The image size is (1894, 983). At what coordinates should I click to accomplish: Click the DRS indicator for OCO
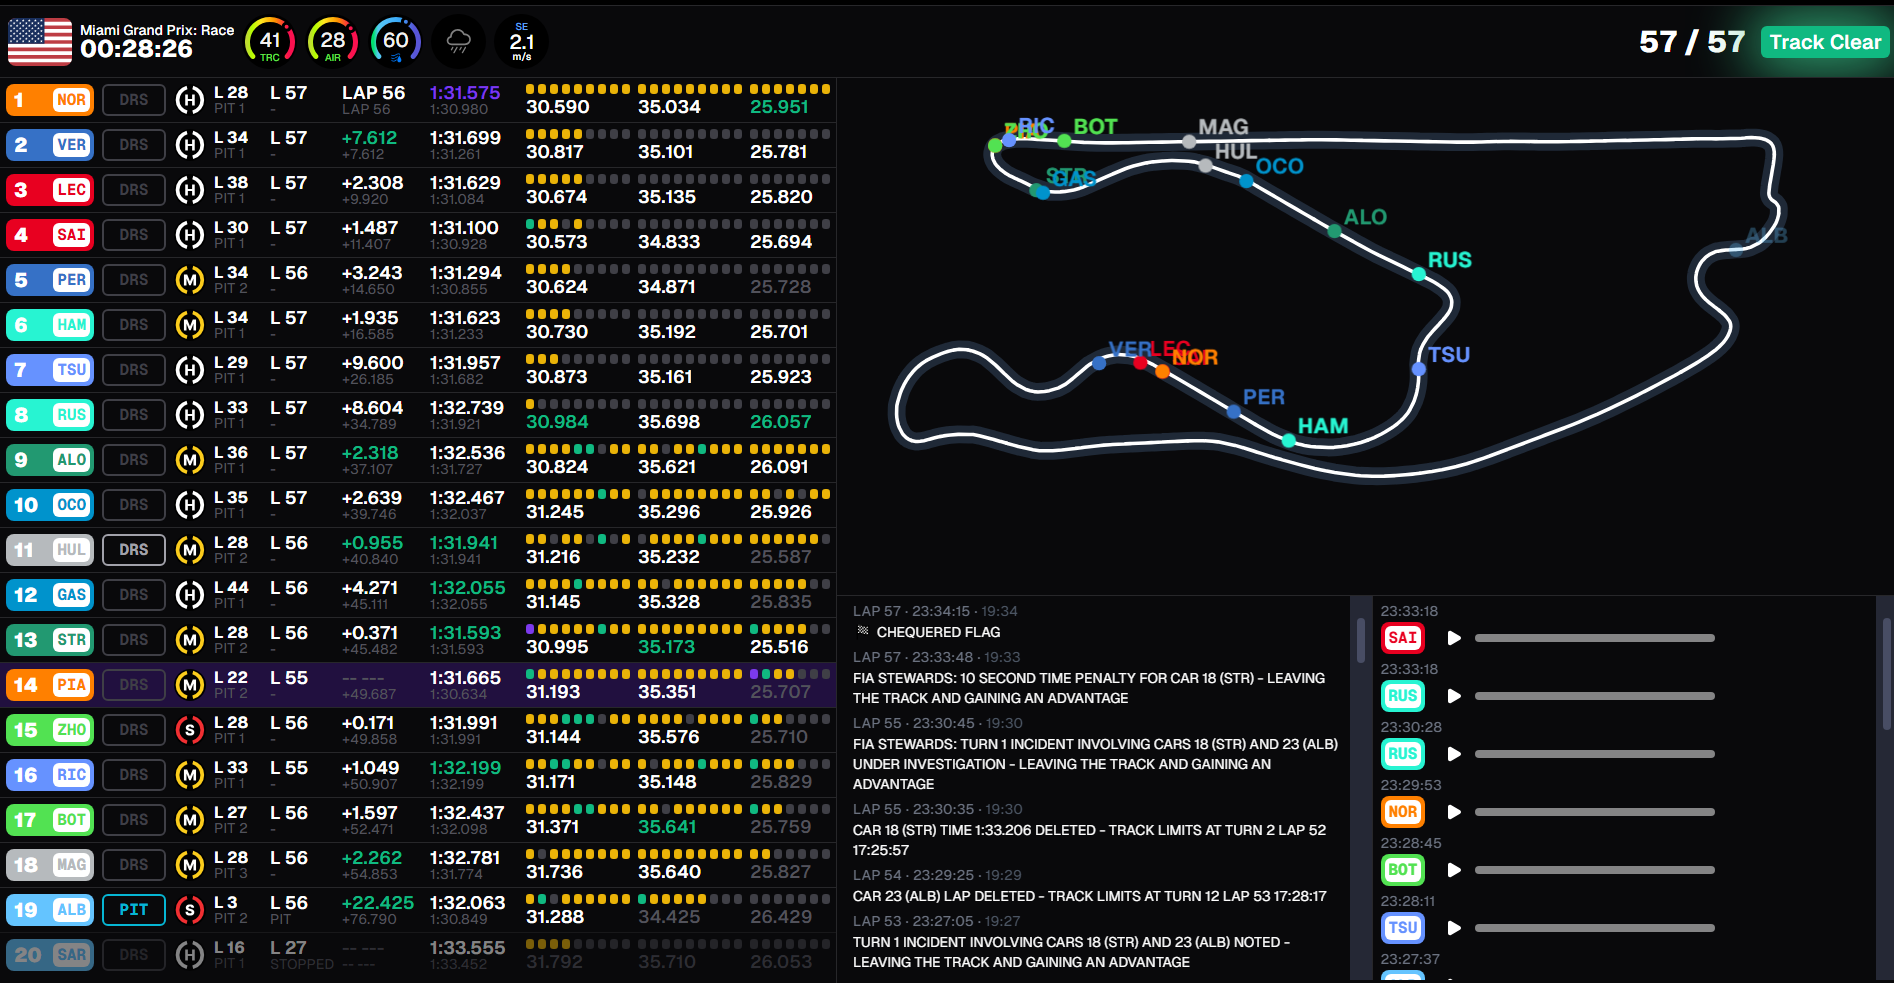pos(134,505)
